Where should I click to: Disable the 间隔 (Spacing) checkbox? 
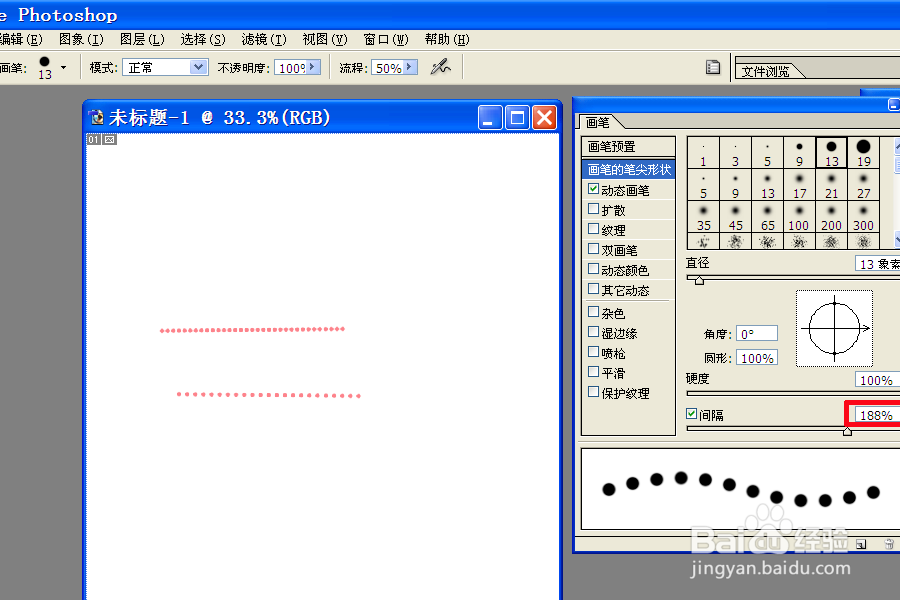click(692, 414)
